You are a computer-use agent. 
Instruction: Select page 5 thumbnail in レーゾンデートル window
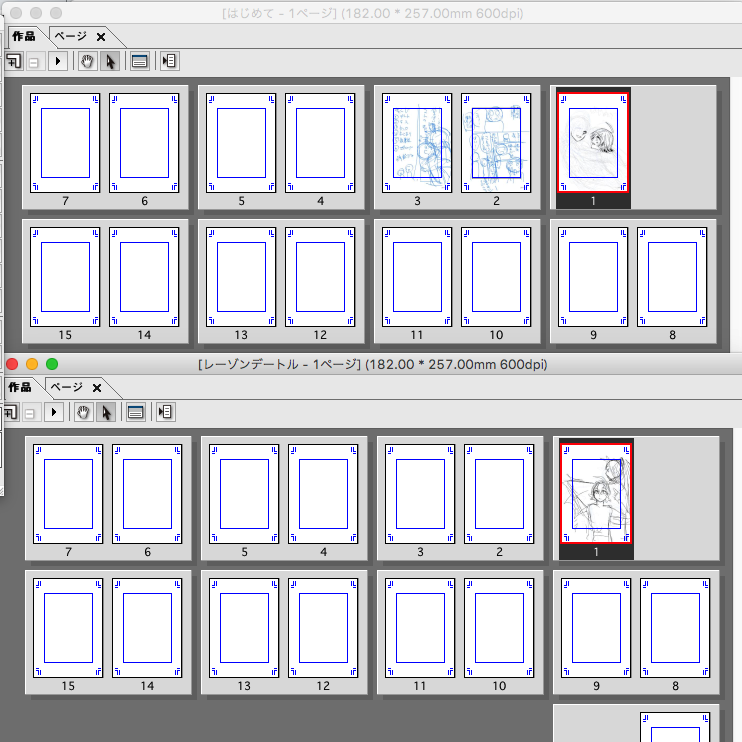(x=244, y=494)
